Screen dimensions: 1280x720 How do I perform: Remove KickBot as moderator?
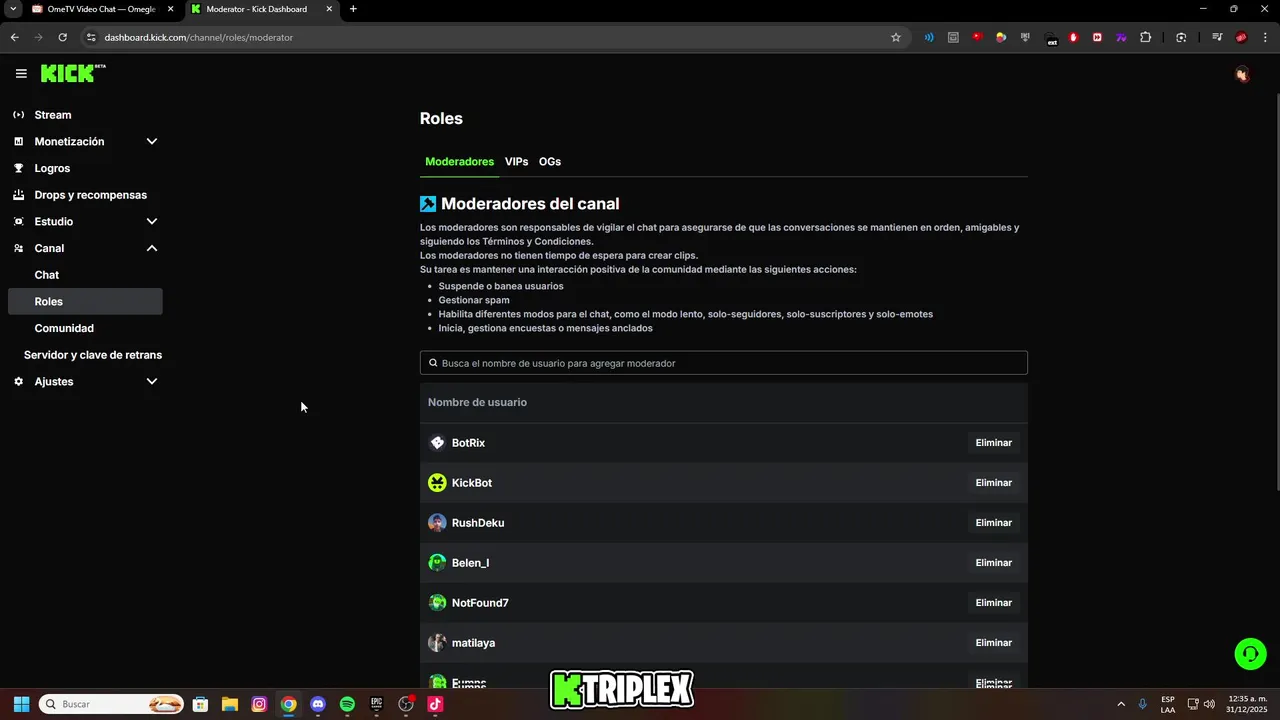[x=993, y=483]
